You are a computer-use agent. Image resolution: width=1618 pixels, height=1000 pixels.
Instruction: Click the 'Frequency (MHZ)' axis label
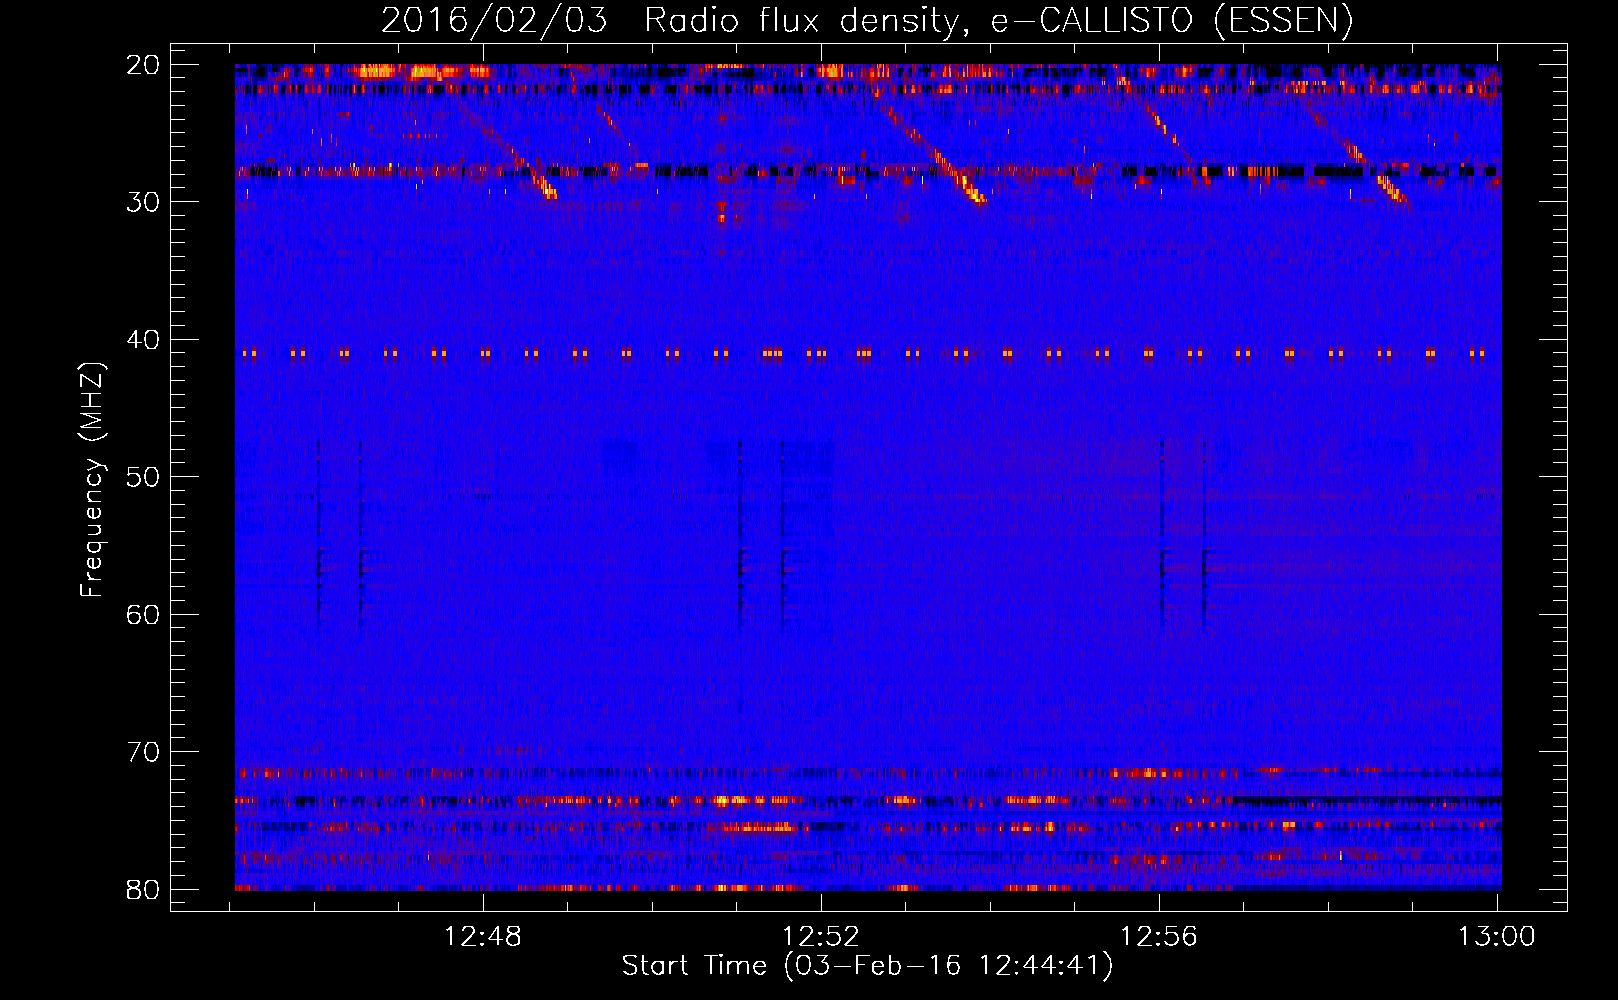coord(92,480)
